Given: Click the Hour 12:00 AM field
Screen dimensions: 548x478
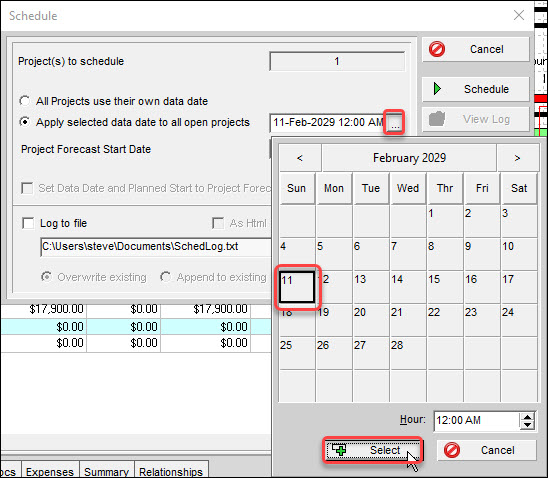Looking at the screenshot, I should tap(477, 420).
